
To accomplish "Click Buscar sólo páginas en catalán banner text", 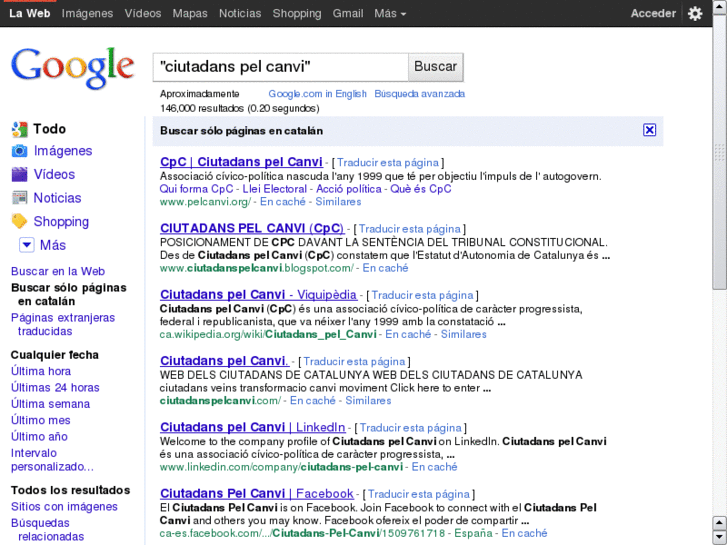I will click(x=241, y=131).
